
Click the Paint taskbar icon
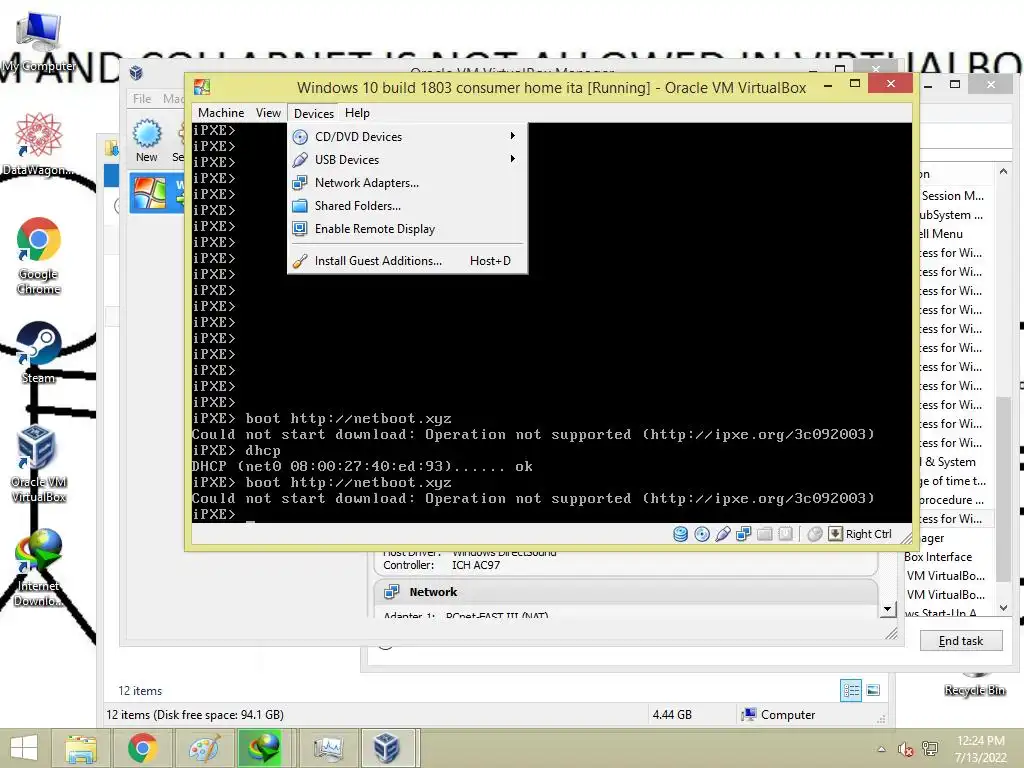204,748
